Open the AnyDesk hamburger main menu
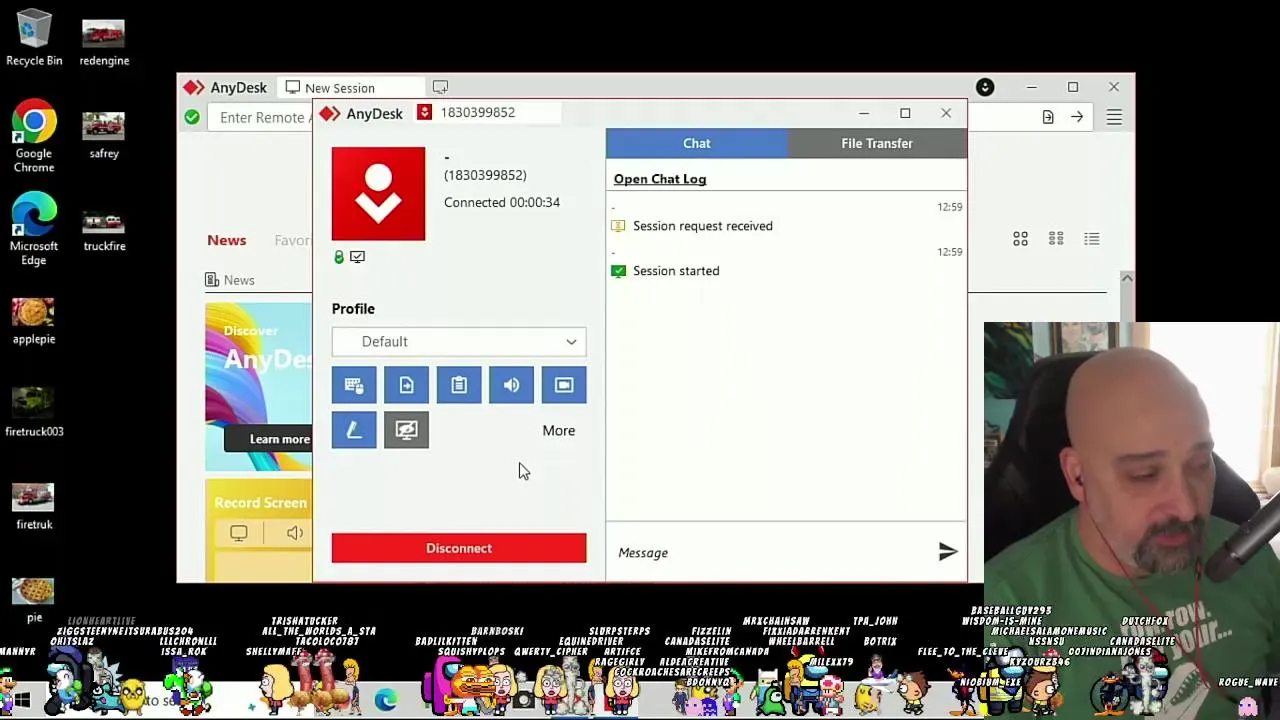Screen dimensions: 1280x720 point(1114,117)
